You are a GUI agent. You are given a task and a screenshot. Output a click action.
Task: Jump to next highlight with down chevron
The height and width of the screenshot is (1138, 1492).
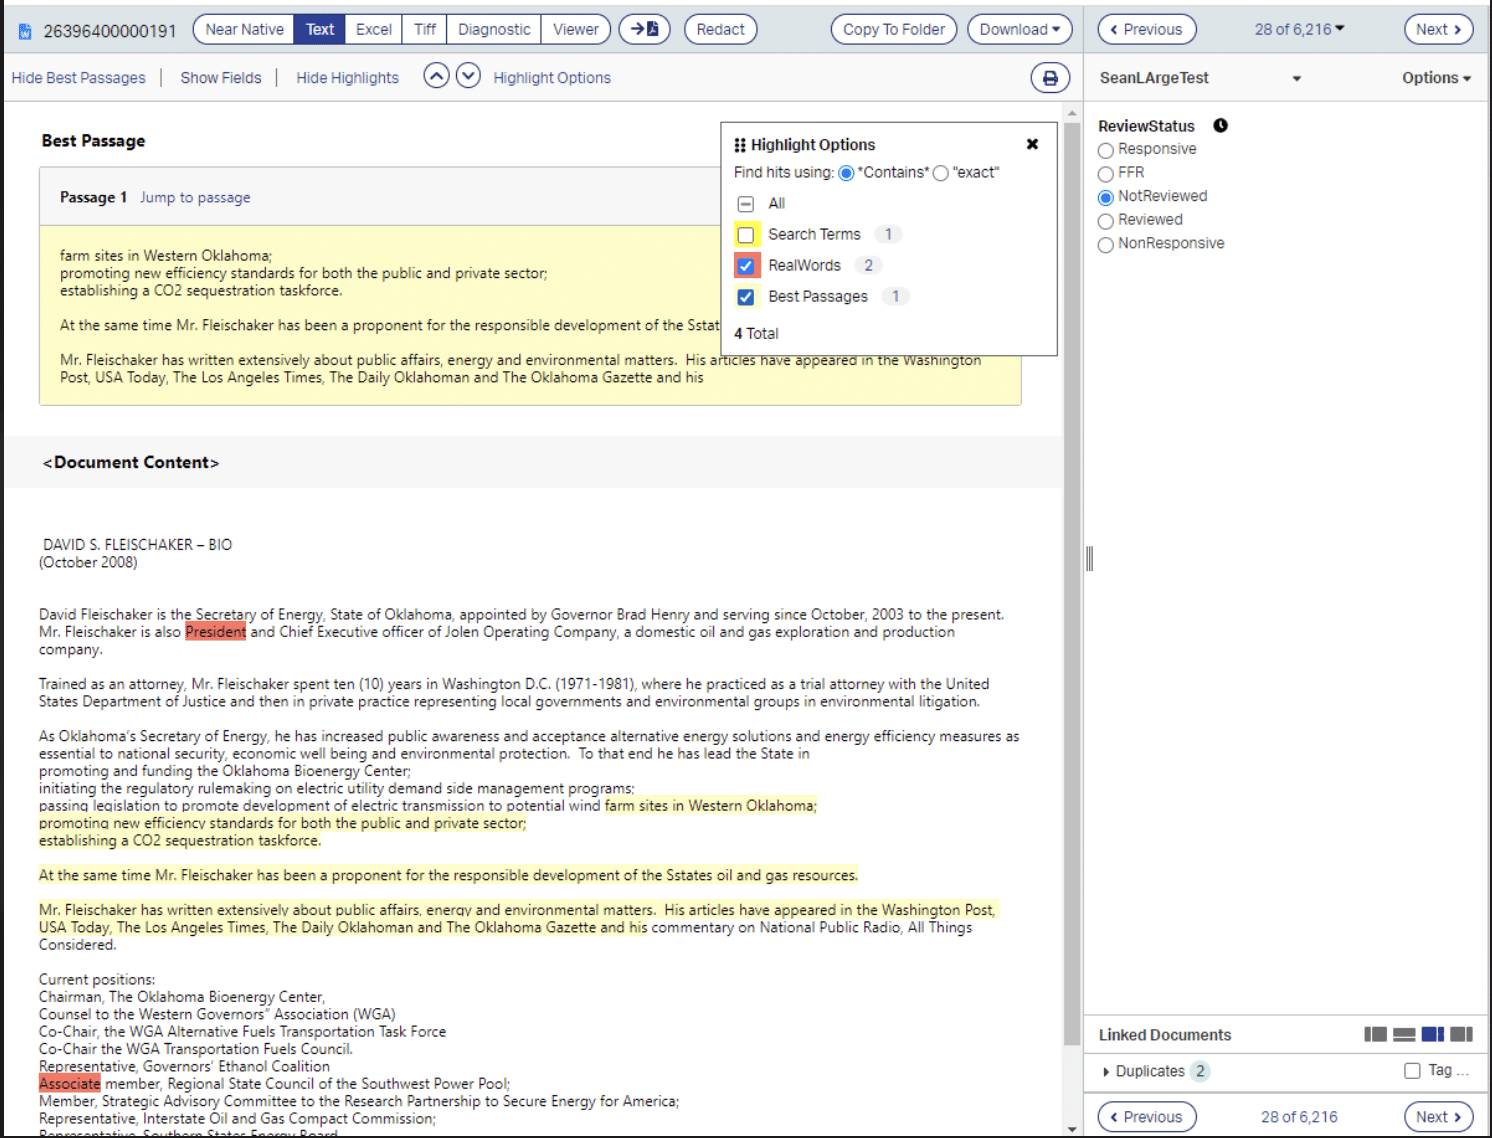click(468, 76)
